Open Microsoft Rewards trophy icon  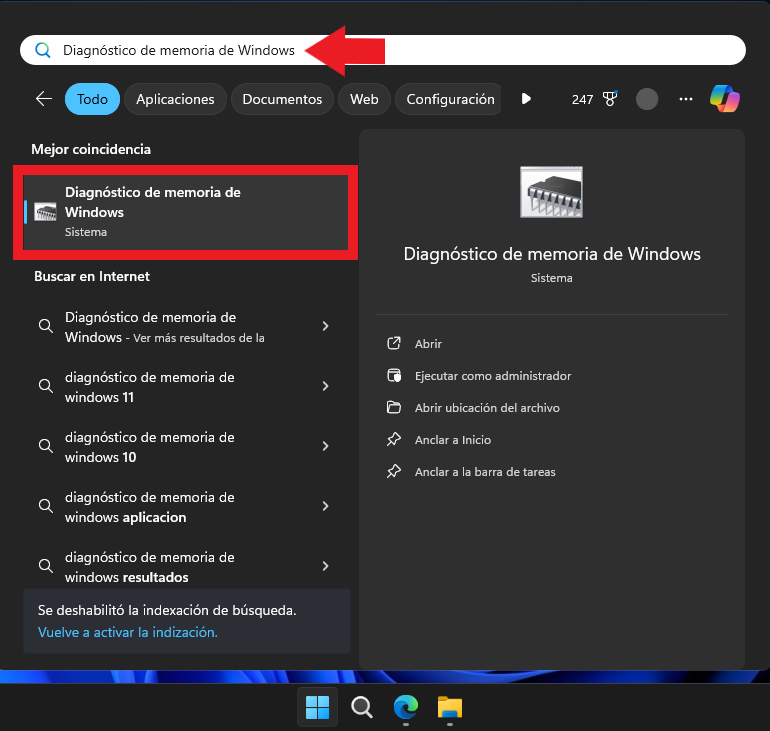point(610,99)
